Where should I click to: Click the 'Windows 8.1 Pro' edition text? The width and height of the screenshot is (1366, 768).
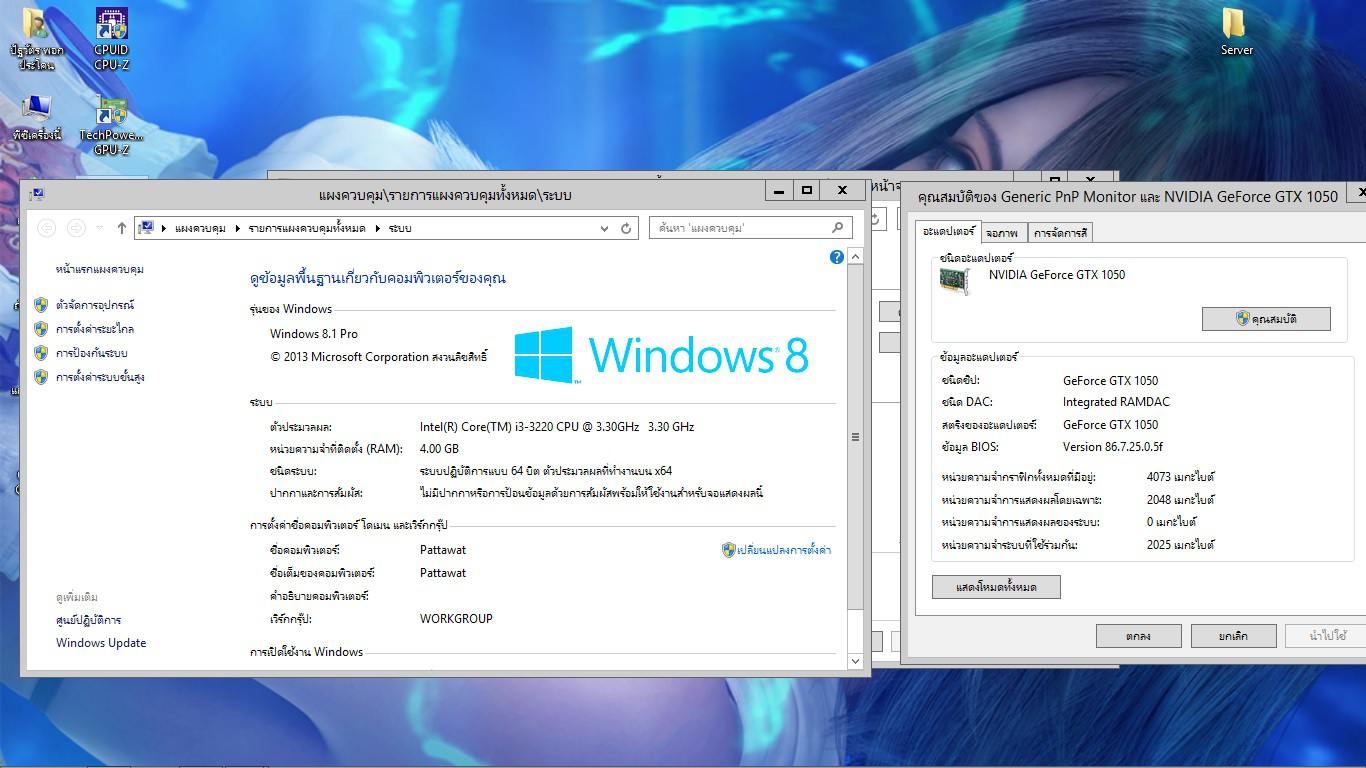(314, 333)
